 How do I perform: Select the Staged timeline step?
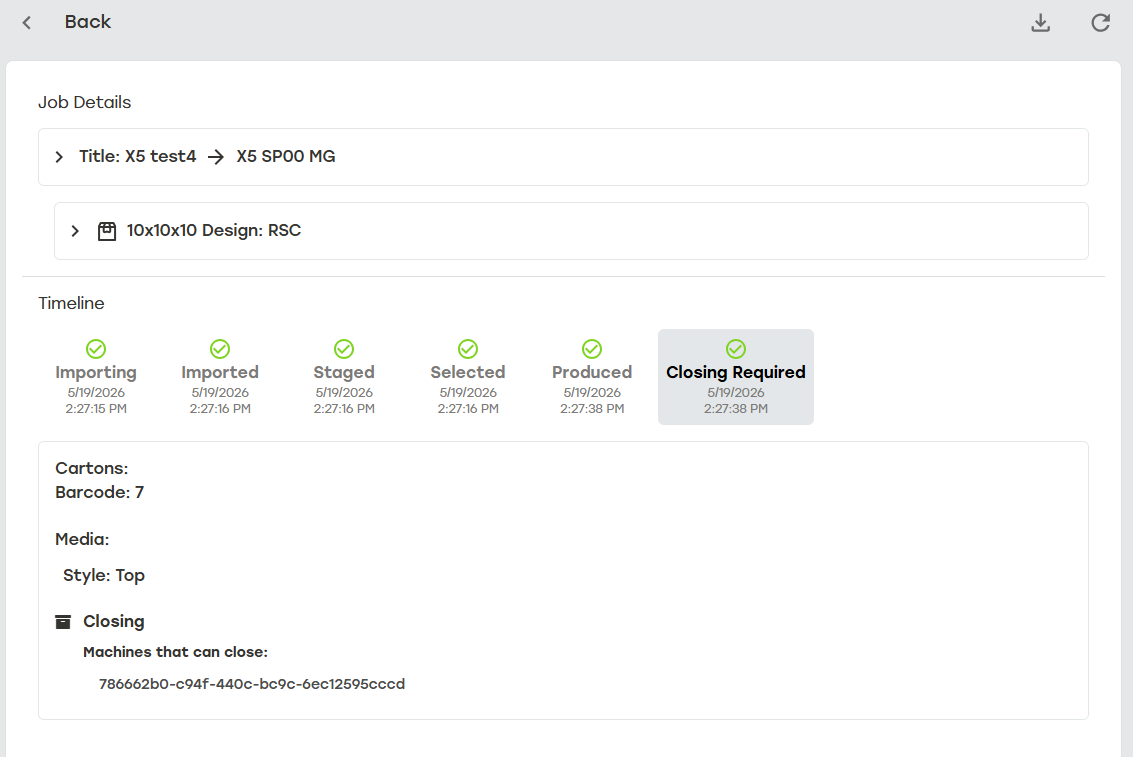[x=344, y=377]
